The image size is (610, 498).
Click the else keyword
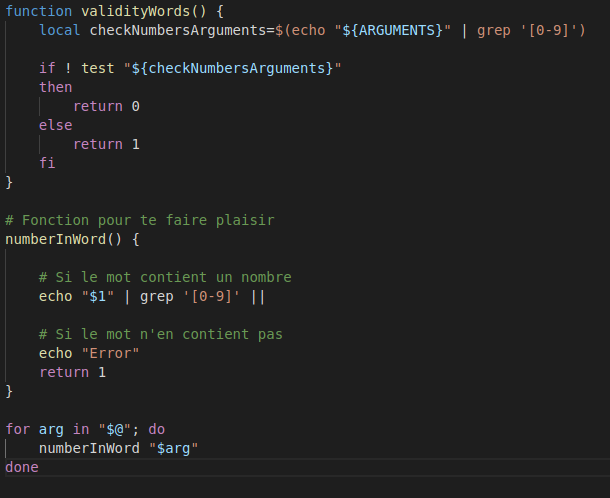56,125
